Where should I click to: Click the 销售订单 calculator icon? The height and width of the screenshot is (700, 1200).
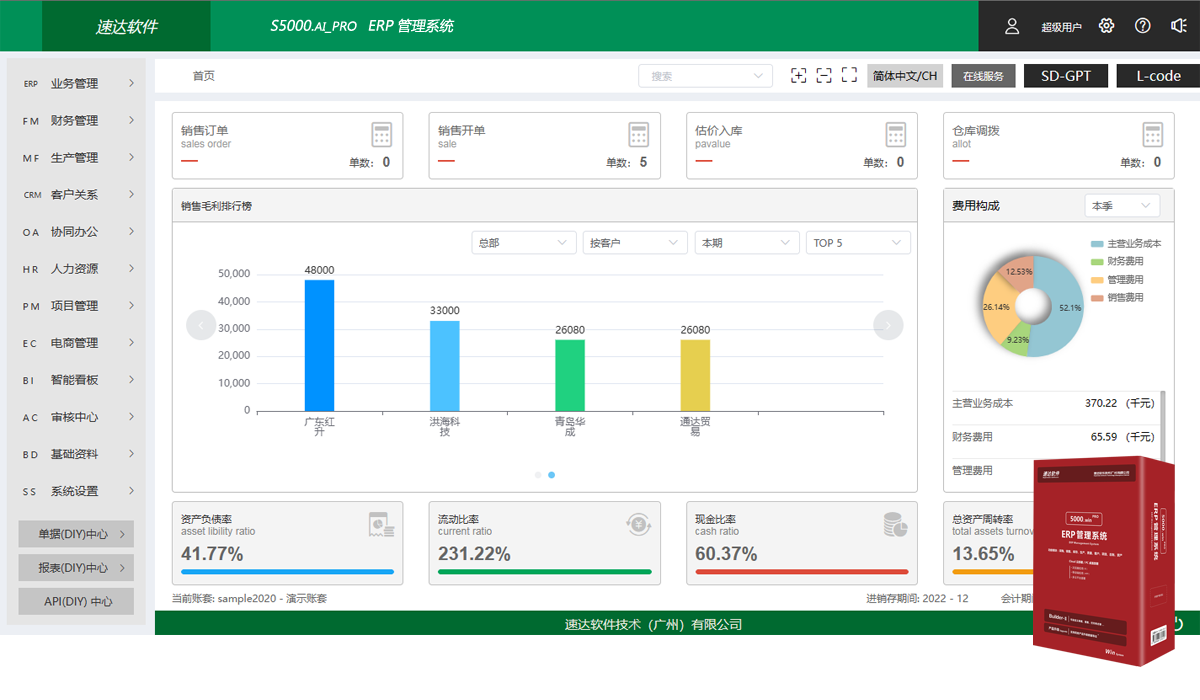point(382,135)
